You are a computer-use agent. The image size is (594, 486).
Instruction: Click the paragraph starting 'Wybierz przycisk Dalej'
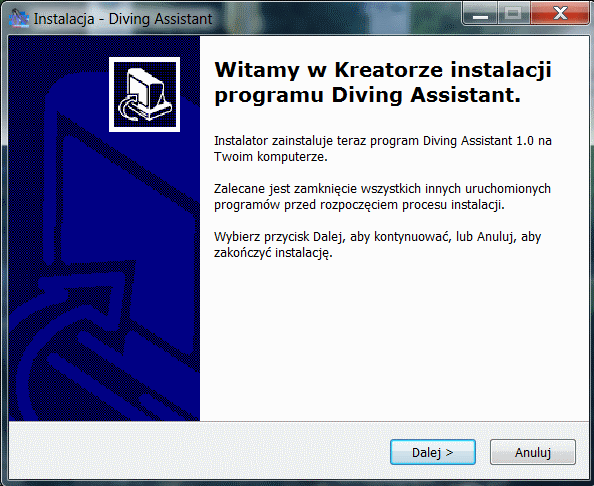[x=377, y=245]
